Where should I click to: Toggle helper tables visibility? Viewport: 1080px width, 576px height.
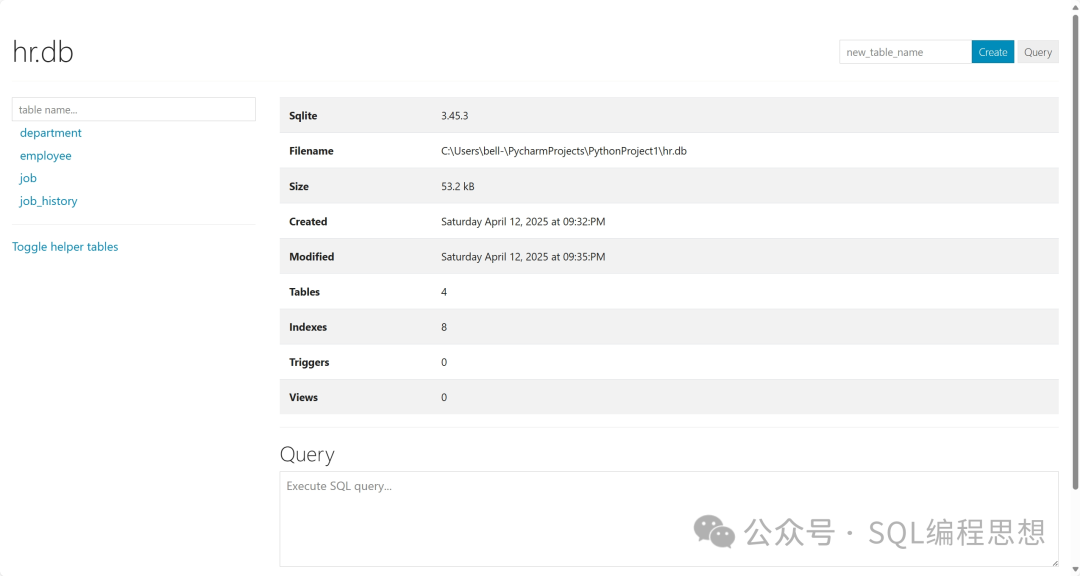pos(65,247)
